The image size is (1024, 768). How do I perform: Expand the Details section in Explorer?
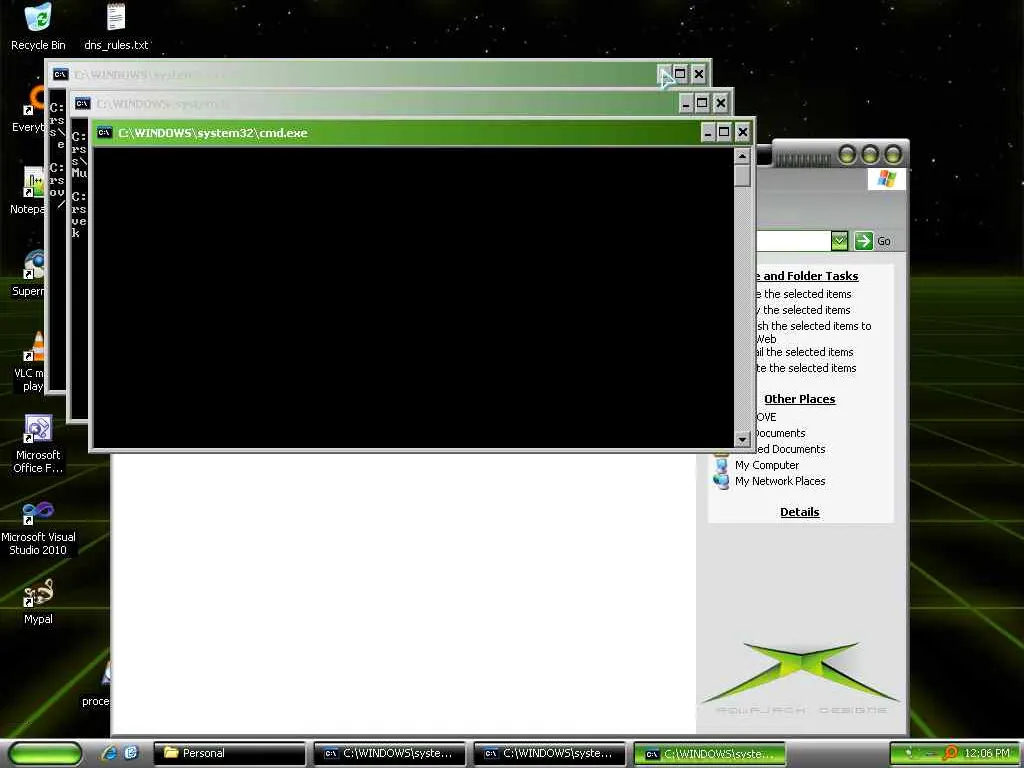click(x=799, y=512)
